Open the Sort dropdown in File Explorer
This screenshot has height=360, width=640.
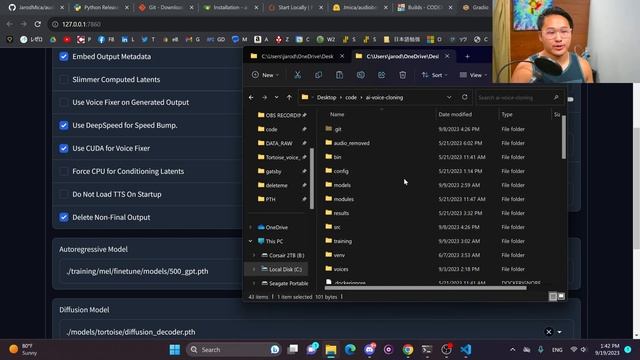(434, 75)
